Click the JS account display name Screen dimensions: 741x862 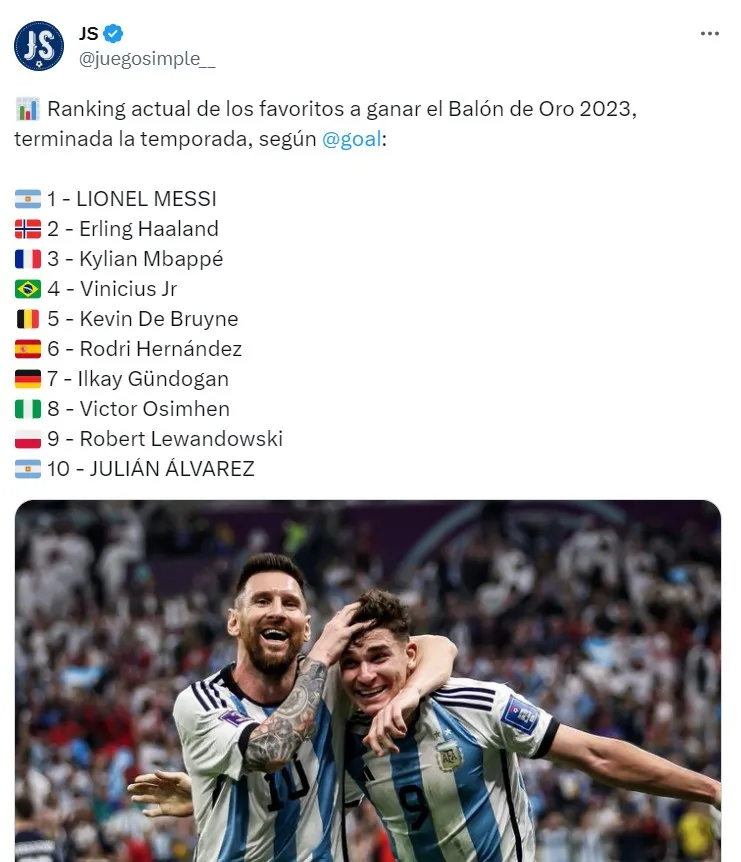89,34
